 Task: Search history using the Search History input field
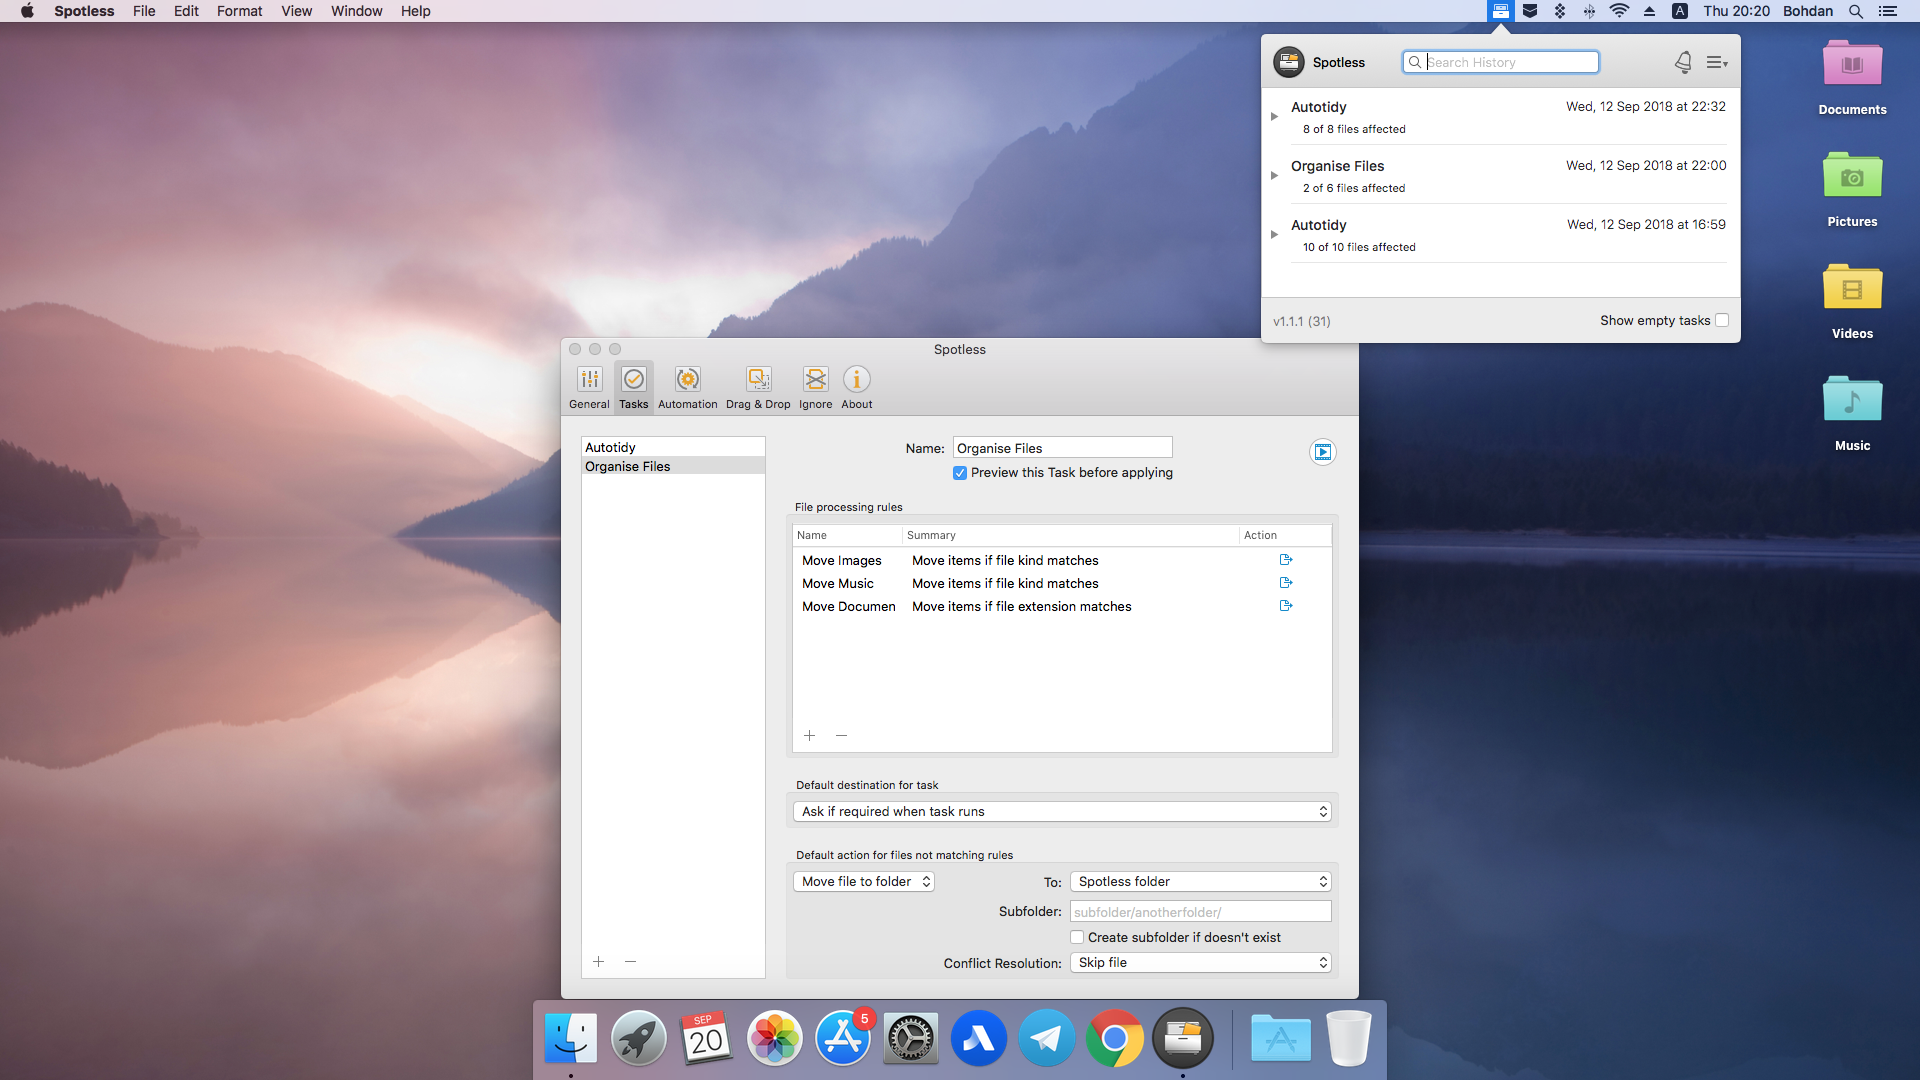(1501, 62)
